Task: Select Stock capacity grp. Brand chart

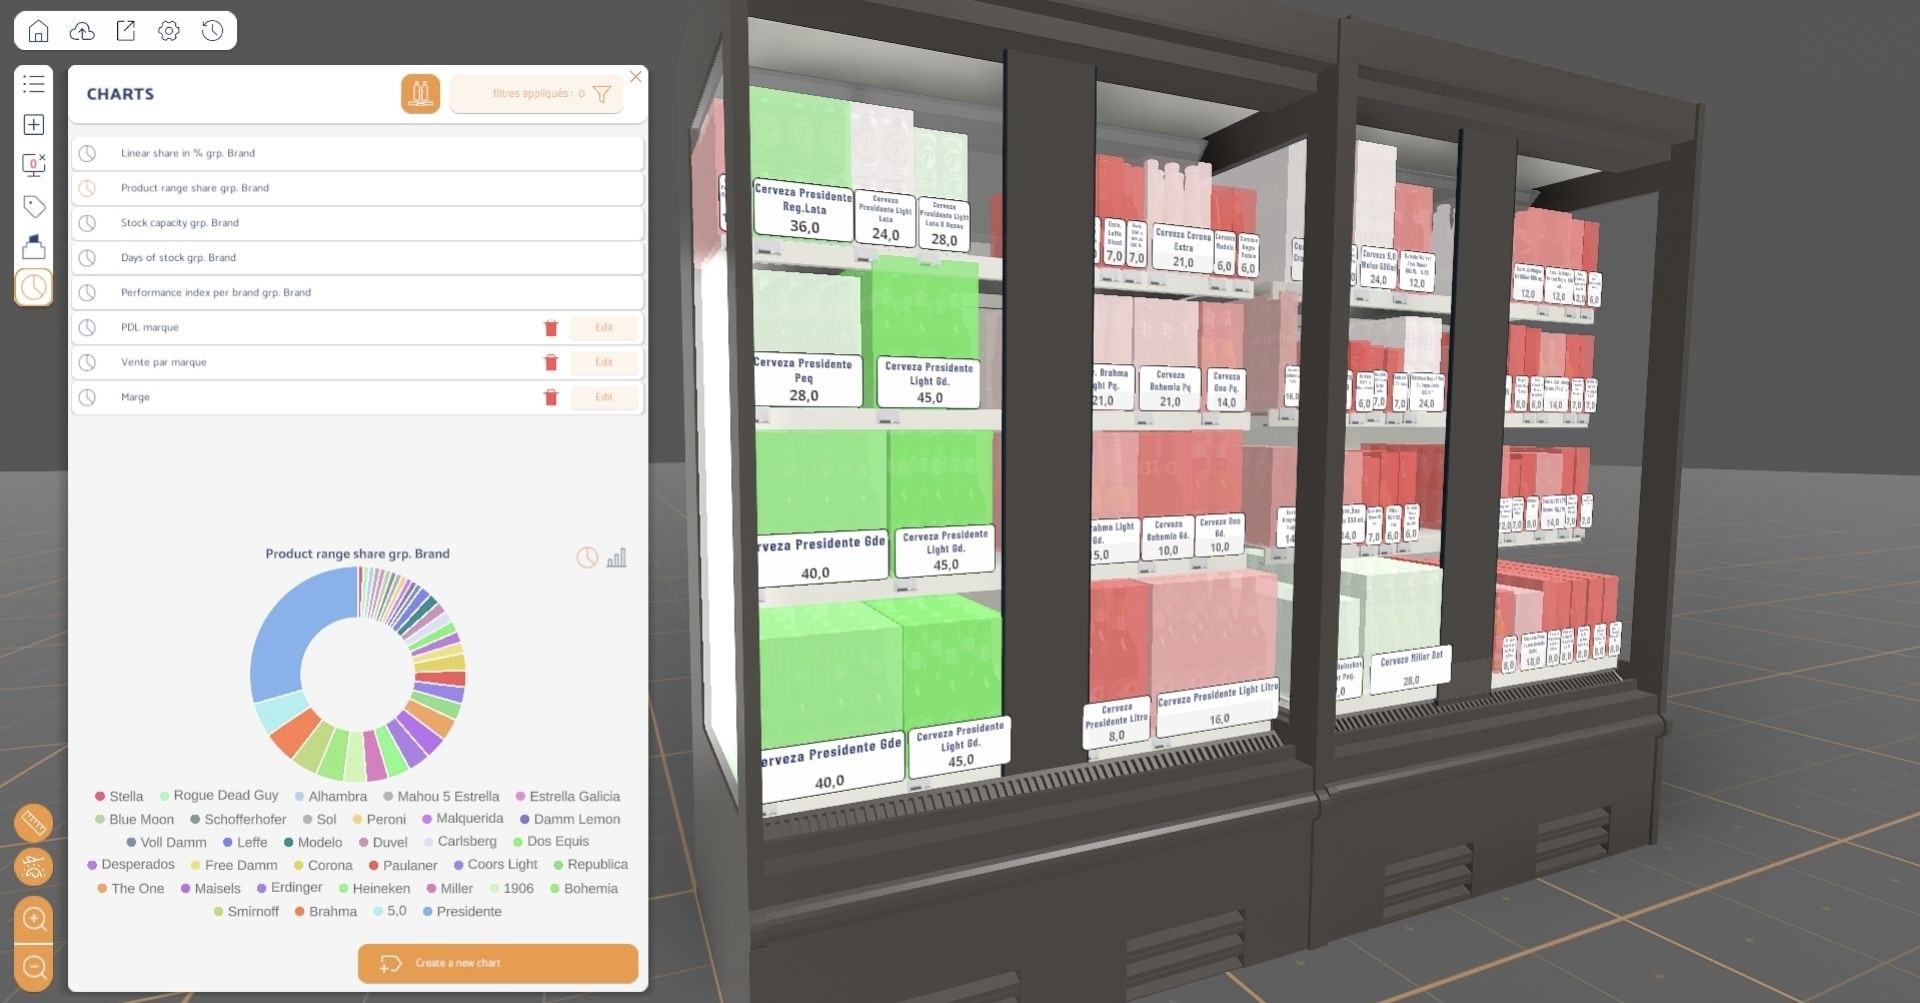Action: [357, 224]
